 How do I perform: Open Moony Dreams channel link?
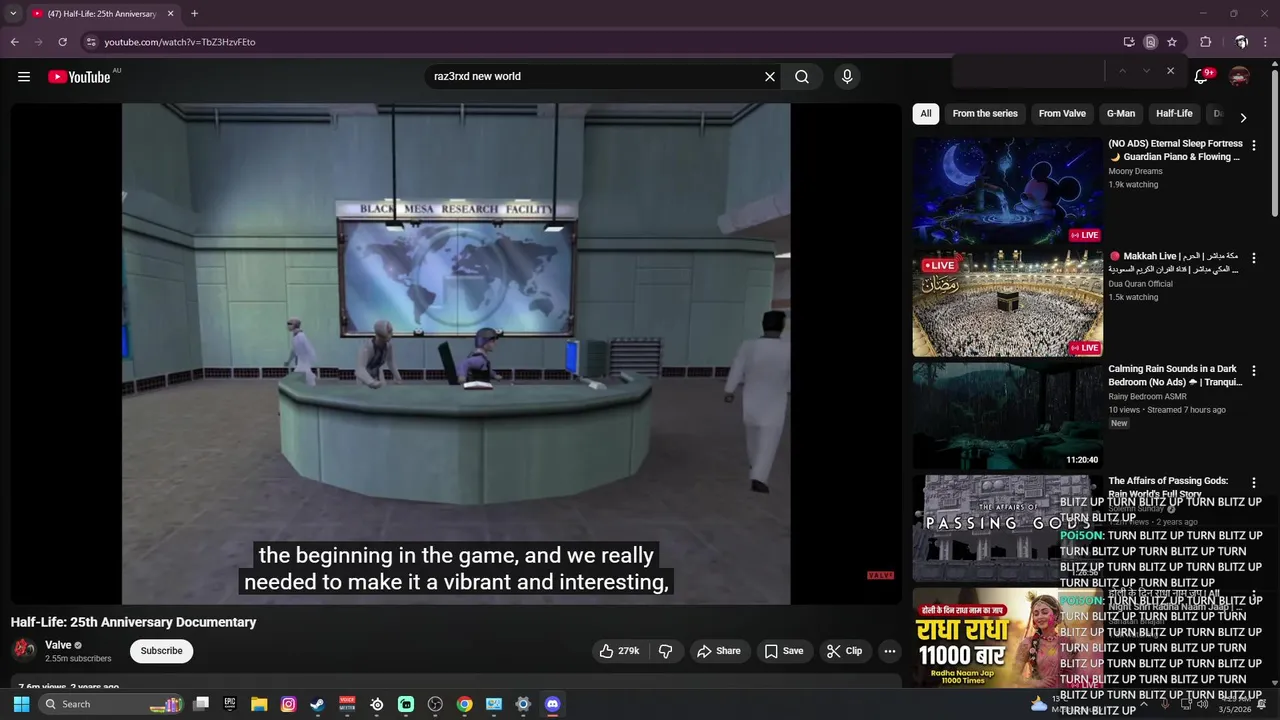[1135, 172]
